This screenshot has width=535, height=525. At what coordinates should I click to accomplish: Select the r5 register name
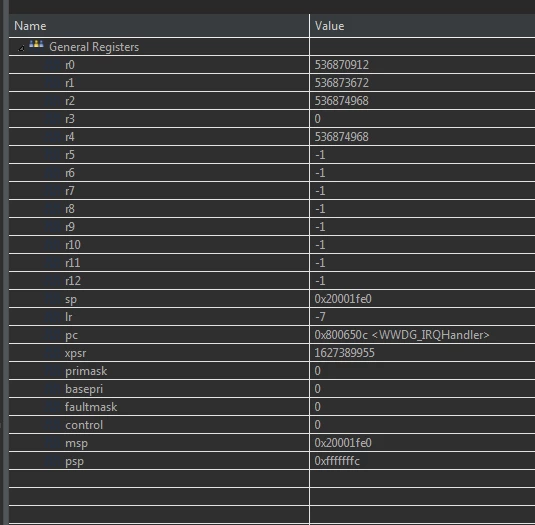click(70, 155)
